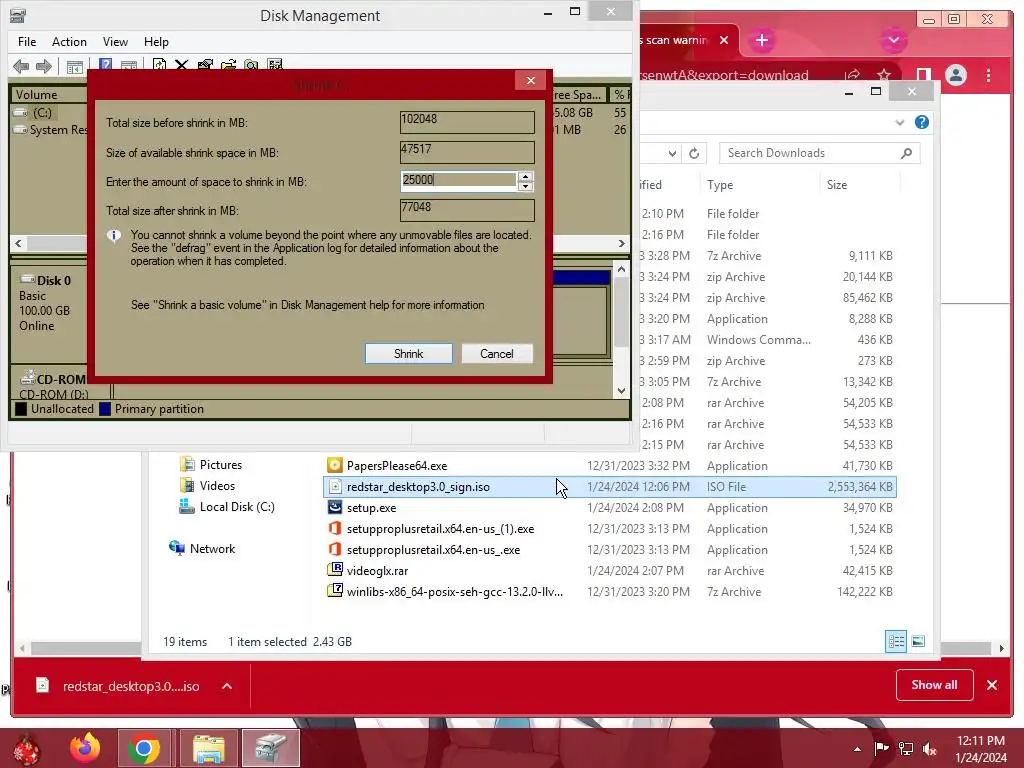Bookmark this page with the star icon
This screenshot has width=1024, height=768.
[884, 75]
